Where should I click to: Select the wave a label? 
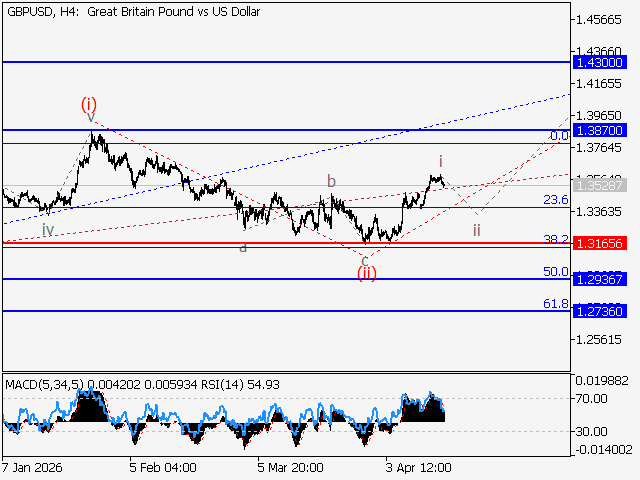click(x=243, y=245)
